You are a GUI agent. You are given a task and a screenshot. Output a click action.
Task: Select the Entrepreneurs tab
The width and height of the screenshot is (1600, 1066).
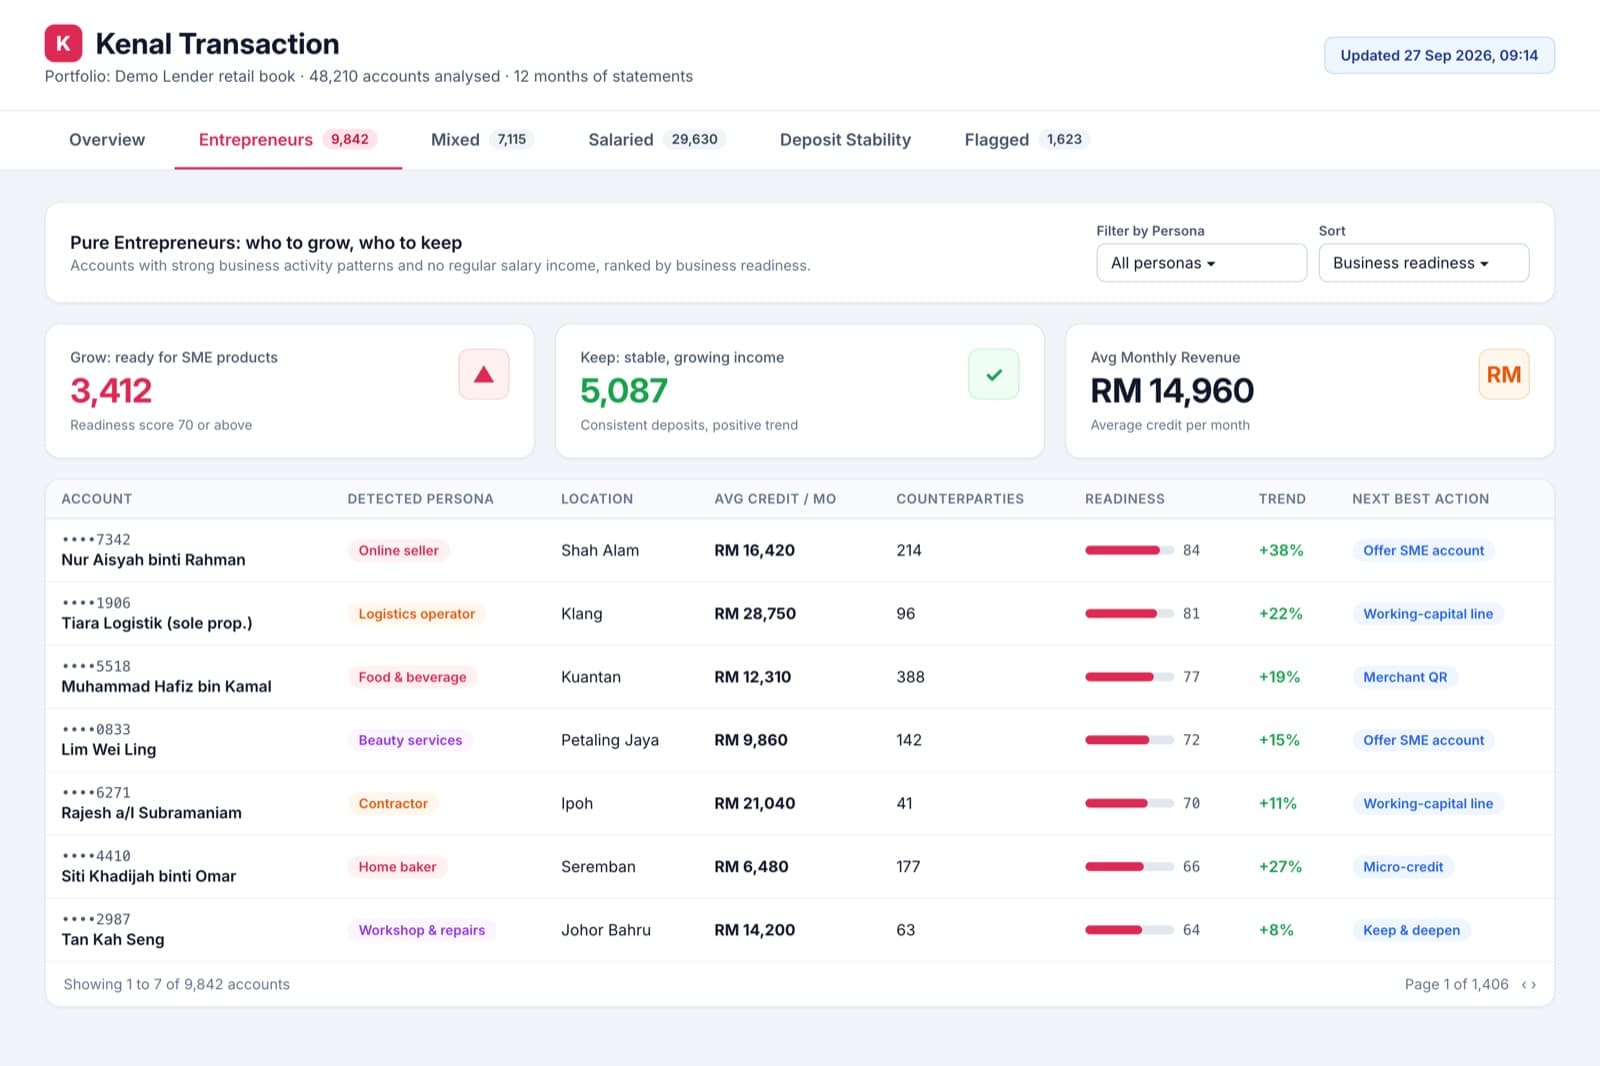click(288, 140)
